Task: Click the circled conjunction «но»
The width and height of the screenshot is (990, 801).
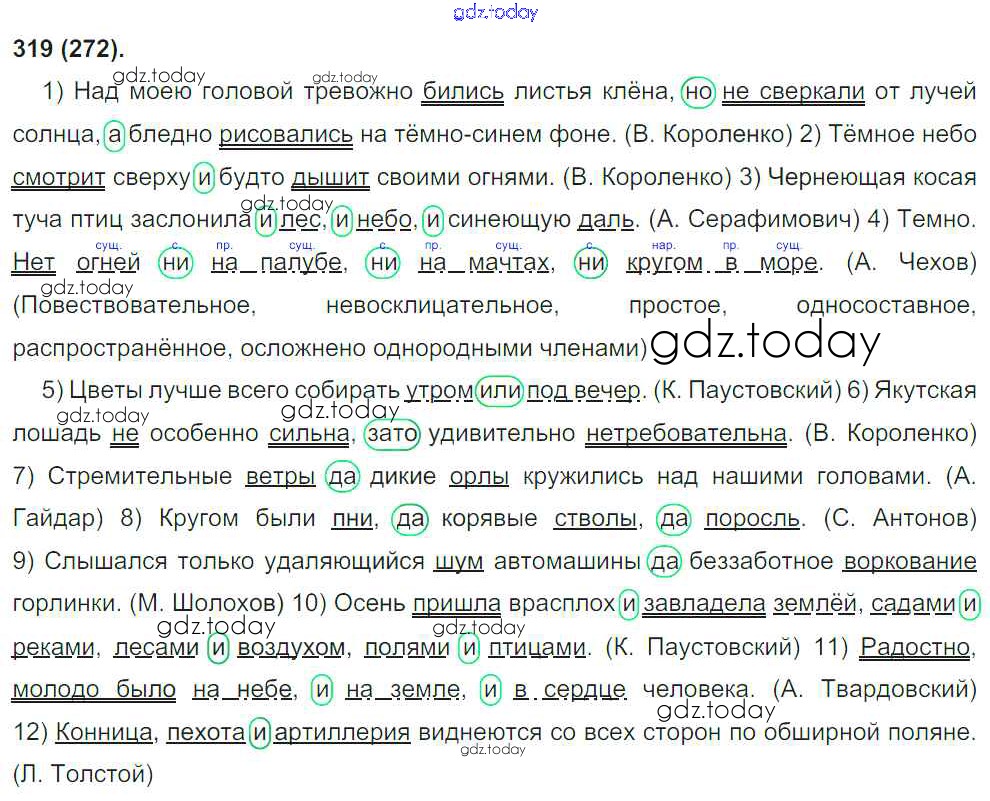Action: [x=699, y=92]
